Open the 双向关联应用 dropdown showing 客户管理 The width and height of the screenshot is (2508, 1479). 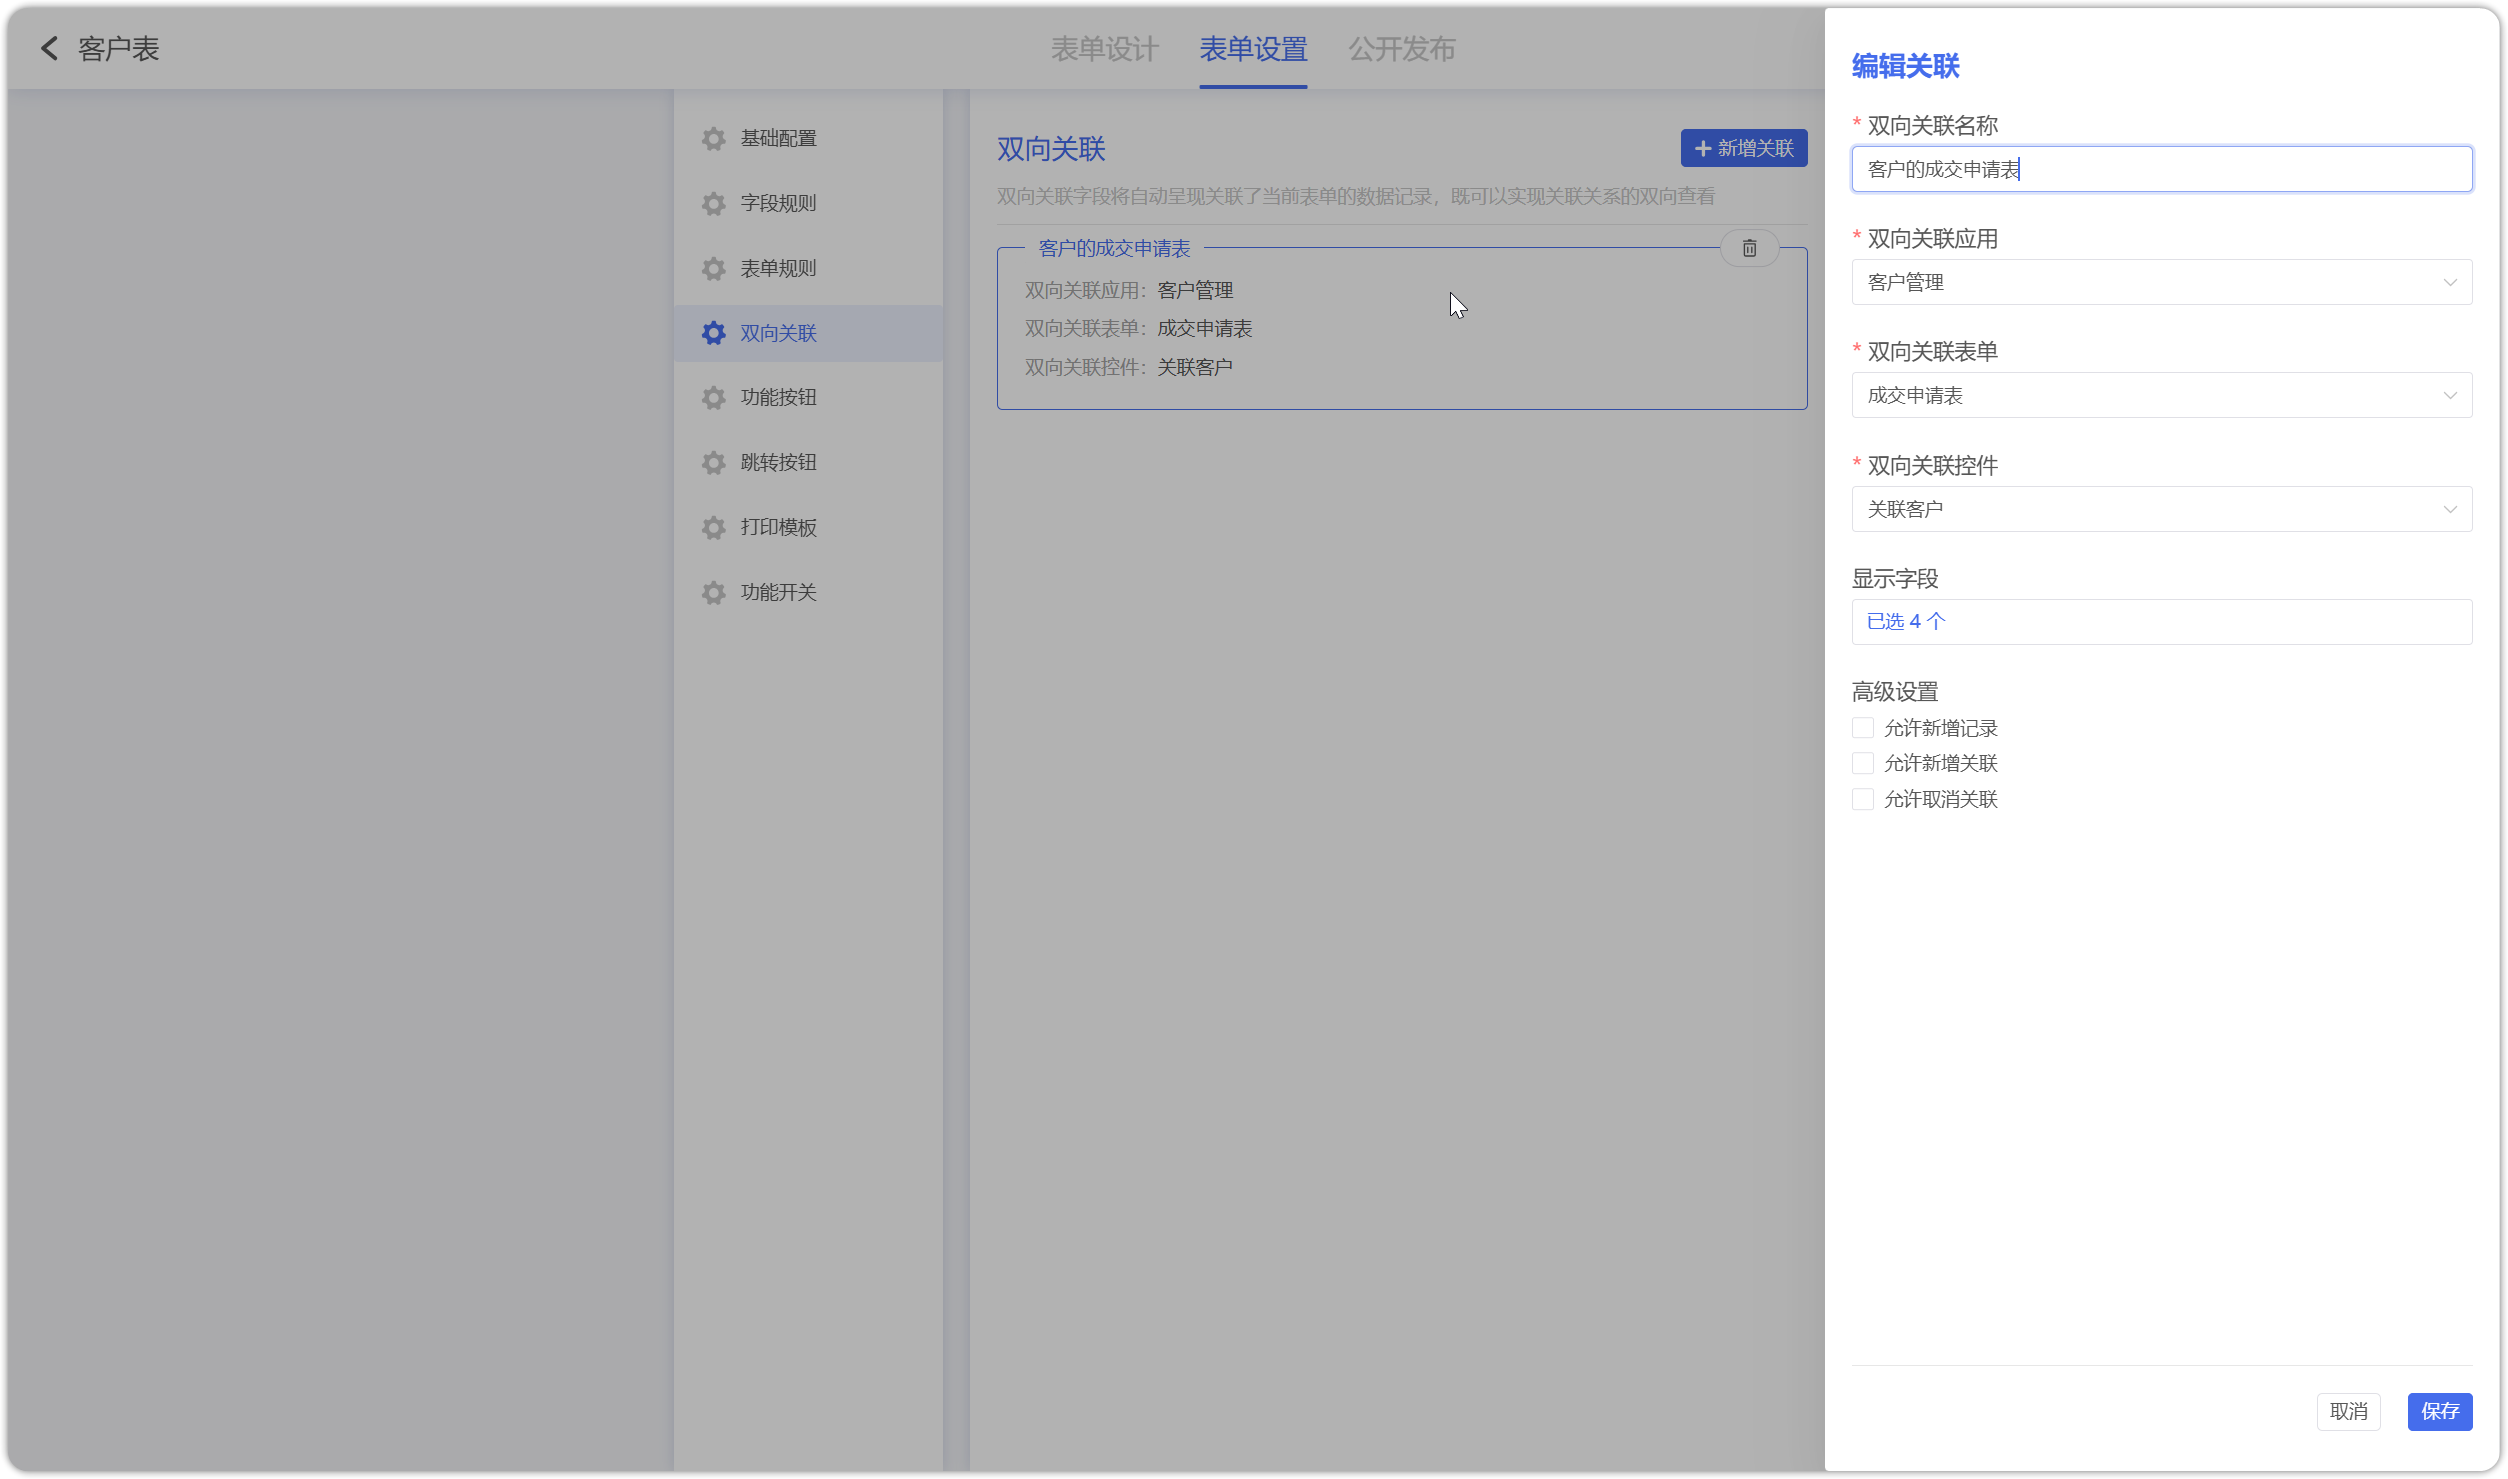(x=2161, y=282)
